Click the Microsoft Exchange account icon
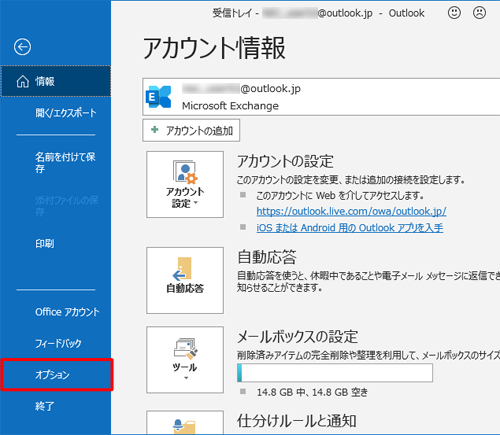 [x=159, y=97]
